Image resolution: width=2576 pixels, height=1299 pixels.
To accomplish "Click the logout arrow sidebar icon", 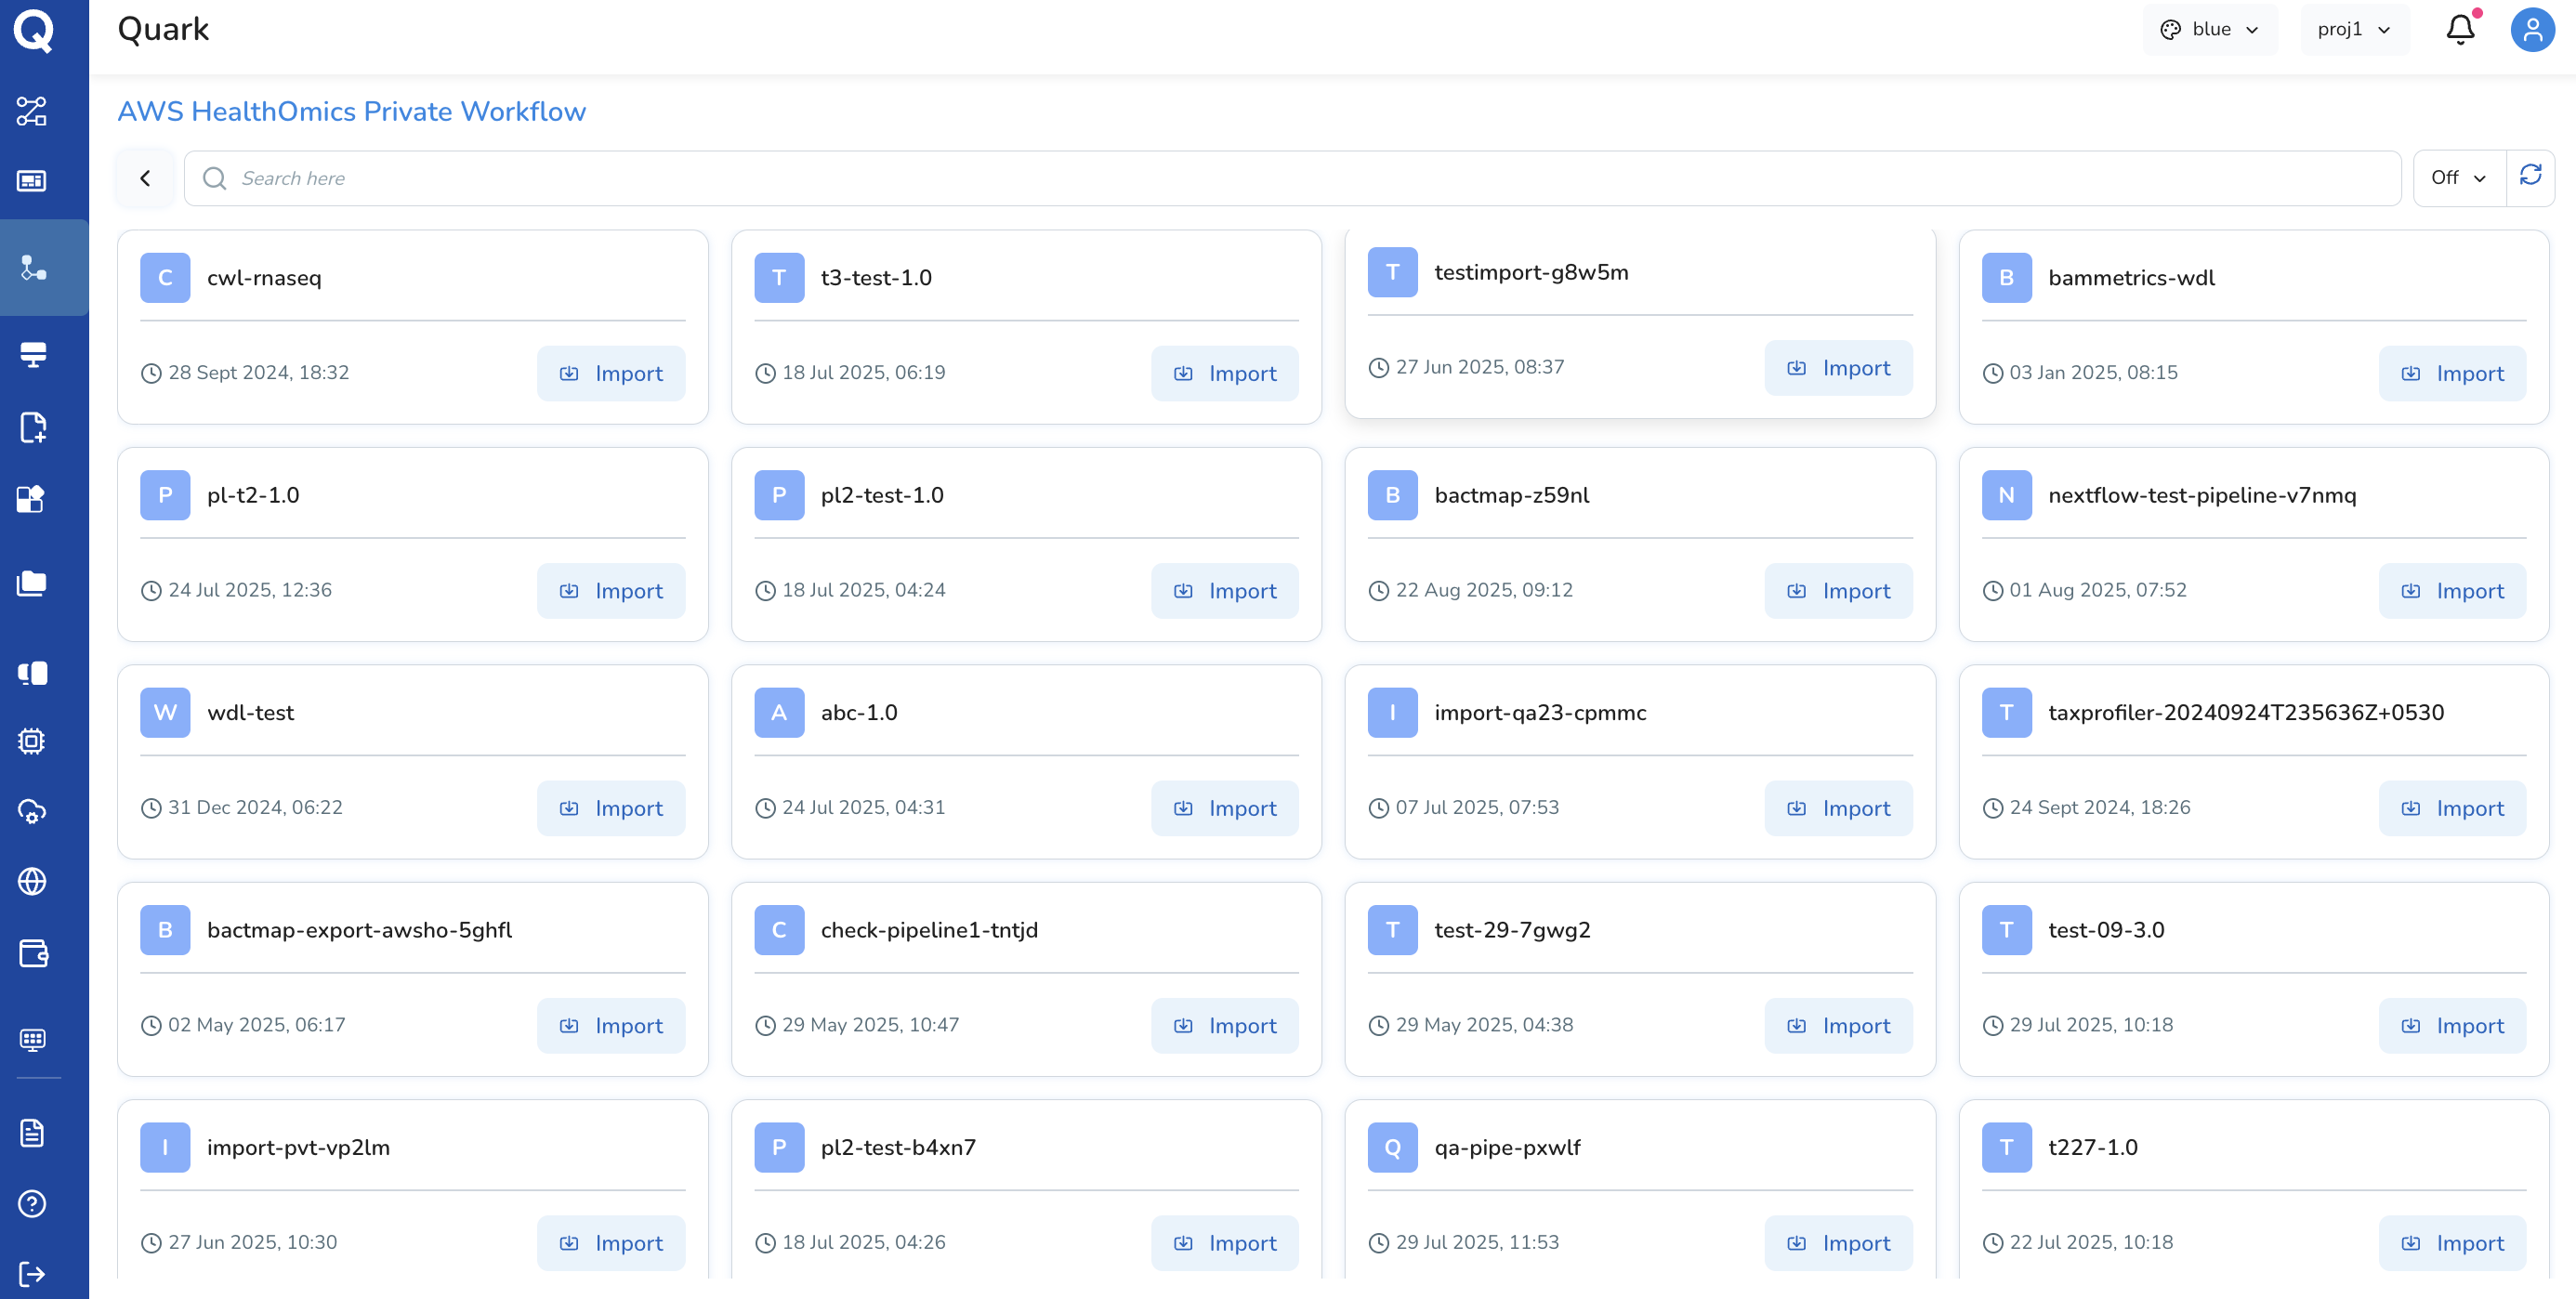I will tap(32, 1274).
